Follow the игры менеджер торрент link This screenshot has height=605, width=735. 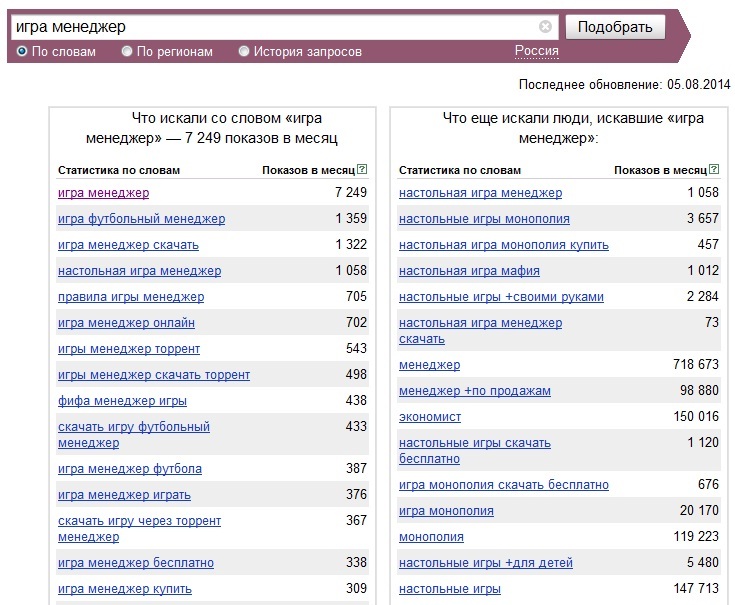point(129,349)
